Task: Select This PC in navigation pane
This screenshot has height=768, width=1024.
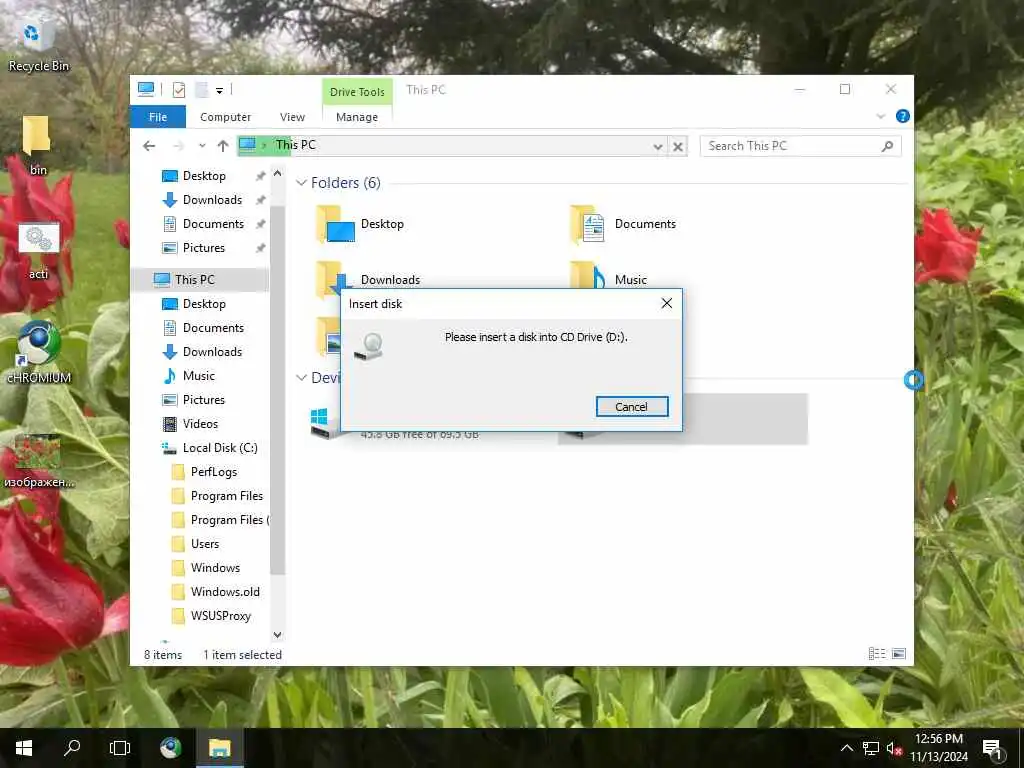Action: coord(194,280)
